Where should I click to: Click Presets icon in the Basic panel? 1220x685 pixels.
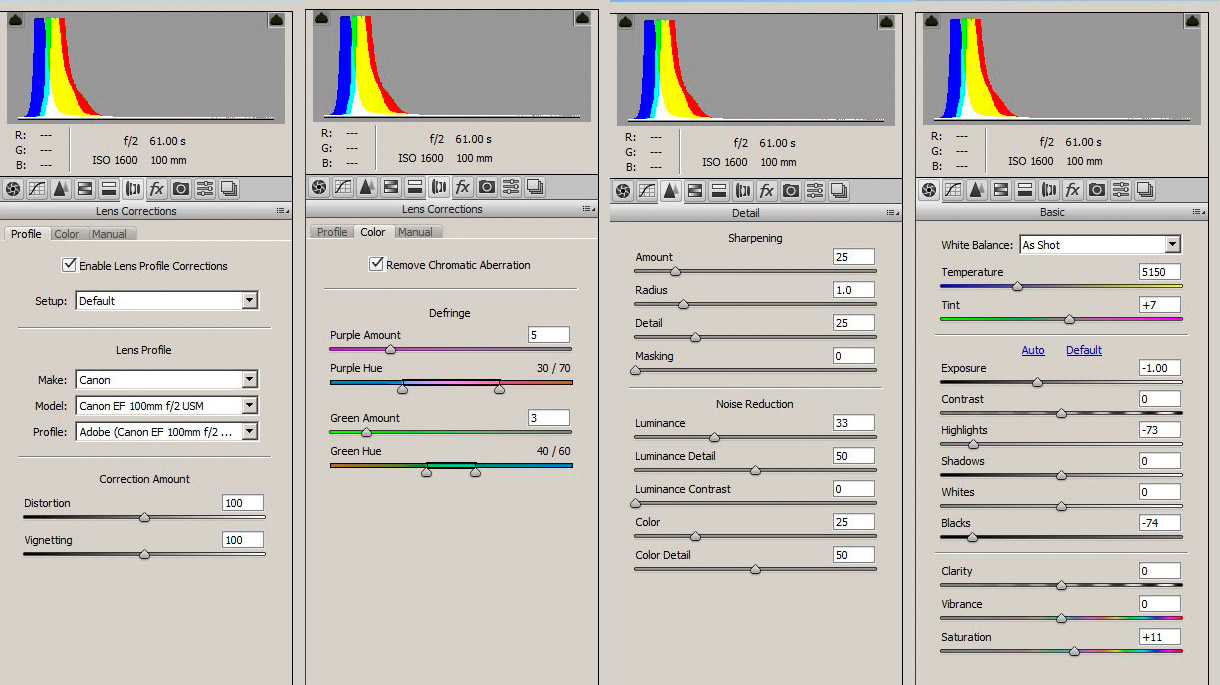pos(1121,190)
